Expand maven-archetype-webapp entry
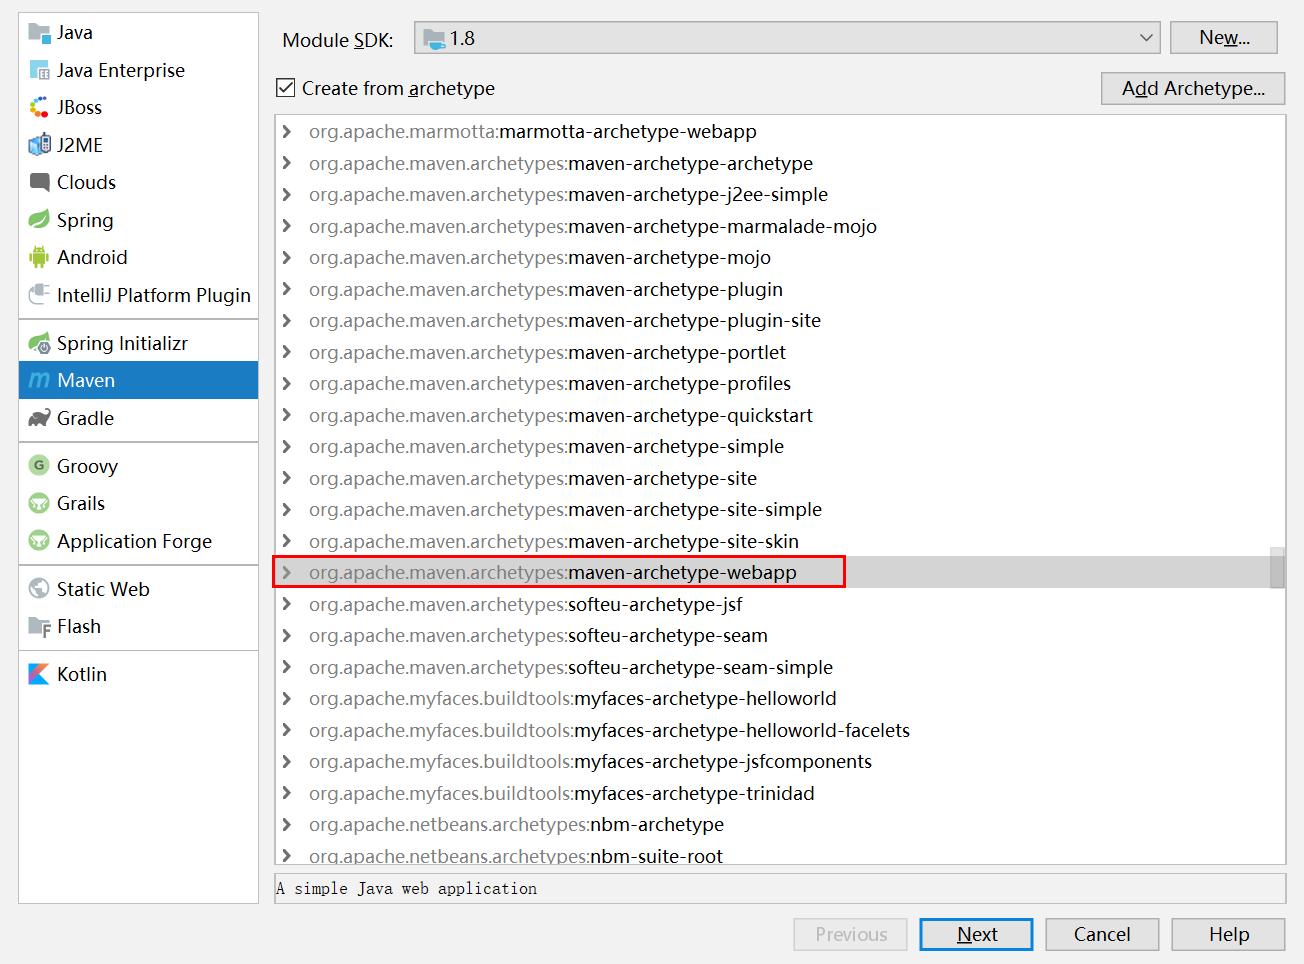This screenshot has width=1304, height=964. 287,572
